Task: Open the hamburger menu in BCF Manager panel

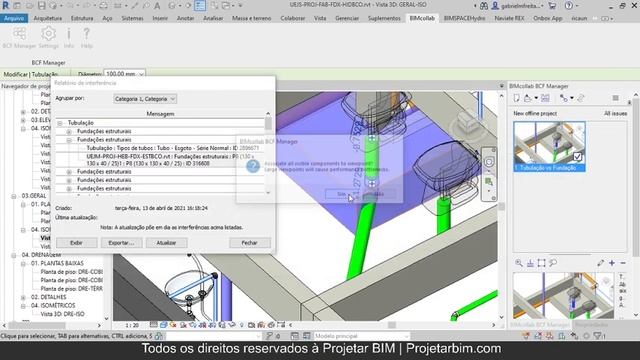Action: [616, 98]
